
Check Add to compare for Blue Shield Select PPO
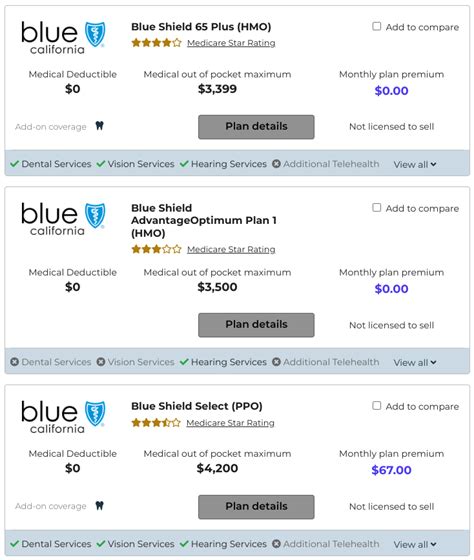[x=376, y=405]
